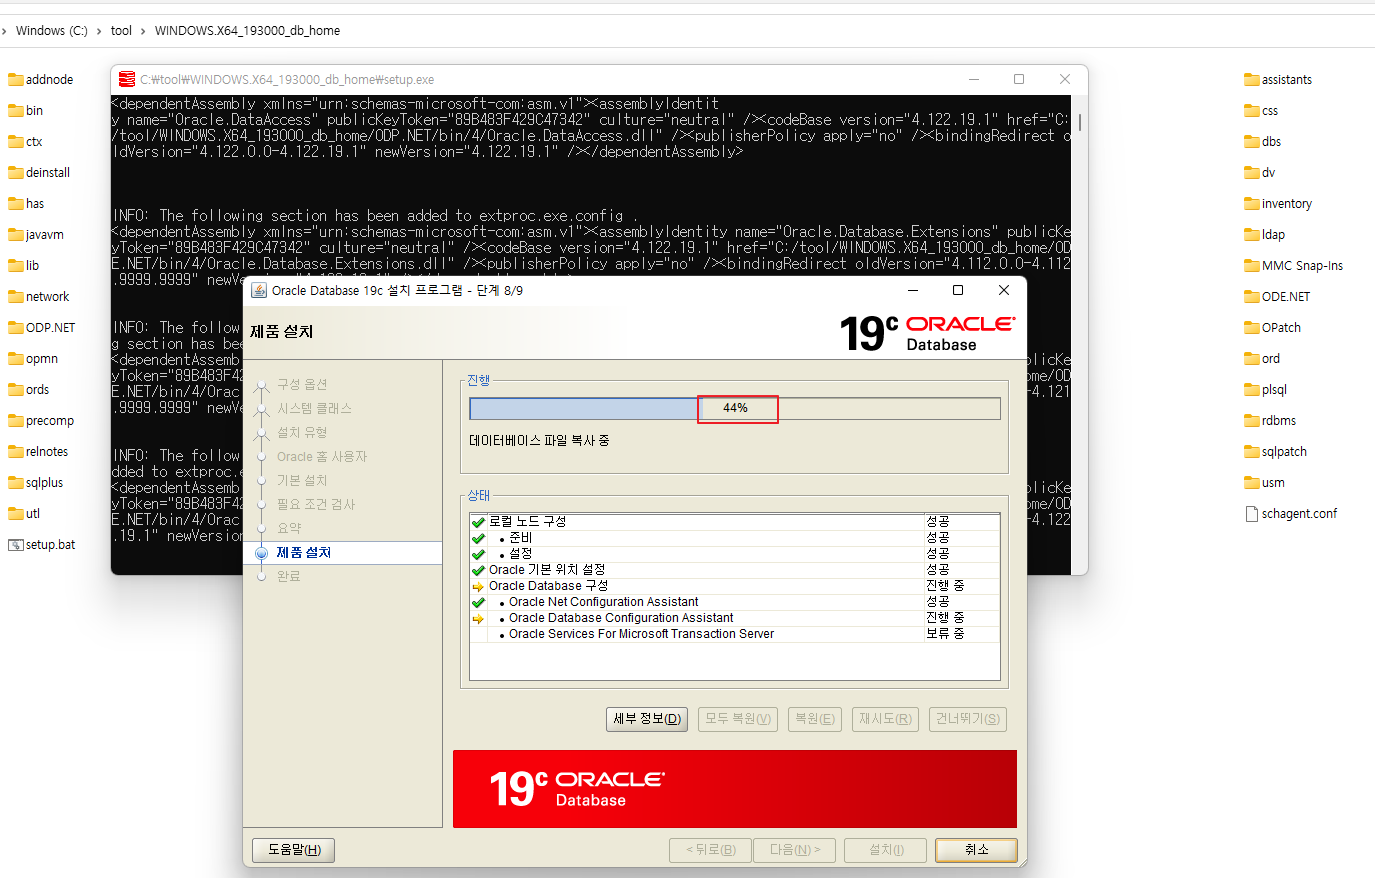
Task: Expand the chevron after Windows (C:) breadcrumb
Action: tap(99, 31)
